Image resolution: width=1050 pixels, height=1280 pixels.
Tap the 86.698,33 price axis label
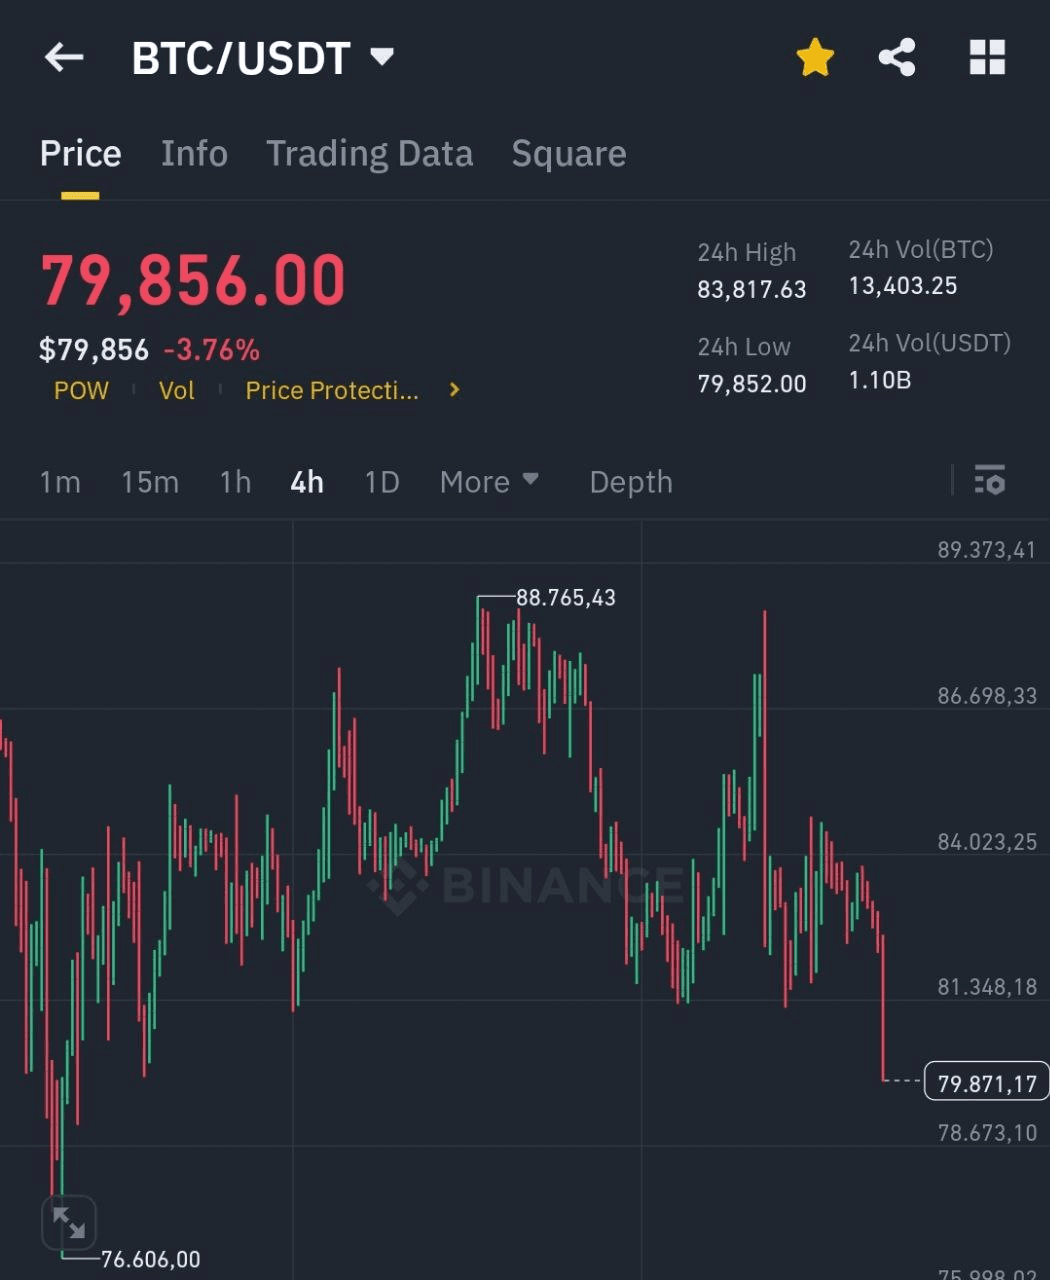[987, 696]
